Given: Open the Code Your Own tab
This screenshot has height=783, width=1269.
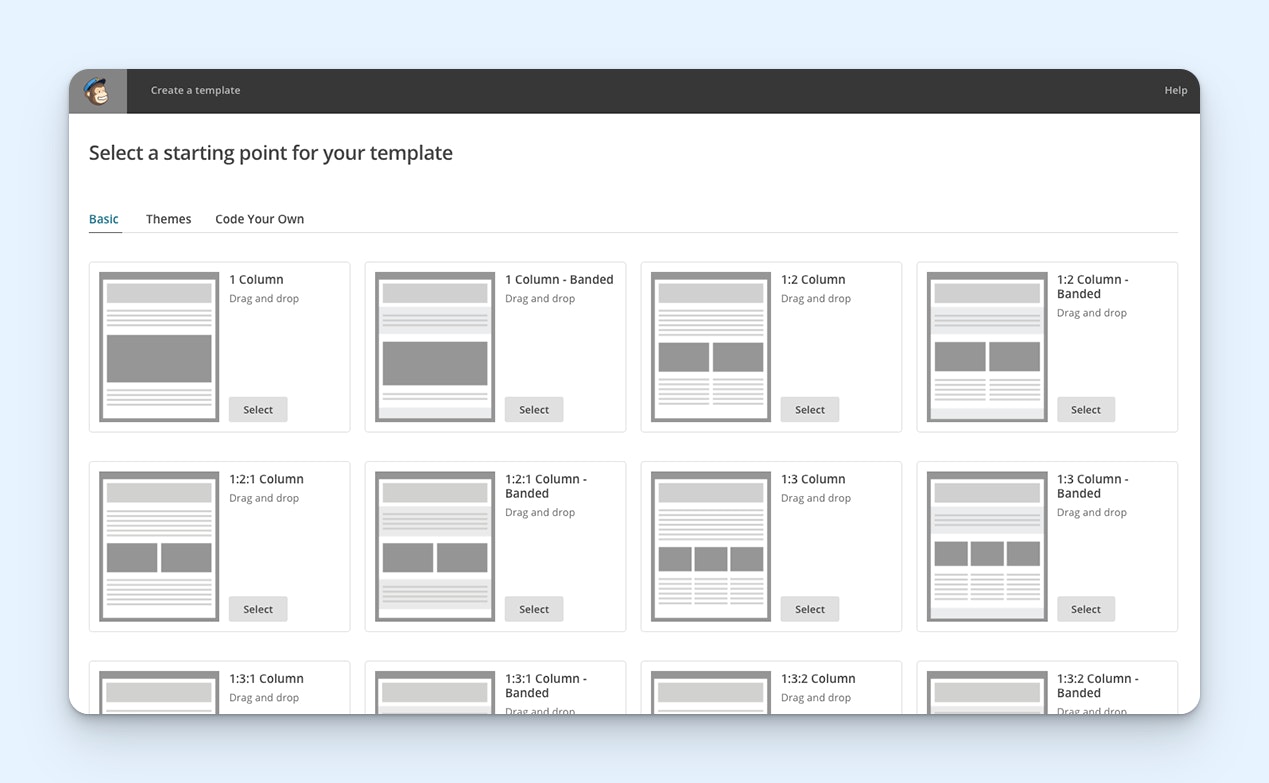Looking at the screenshot, I should tap(259, 219).
